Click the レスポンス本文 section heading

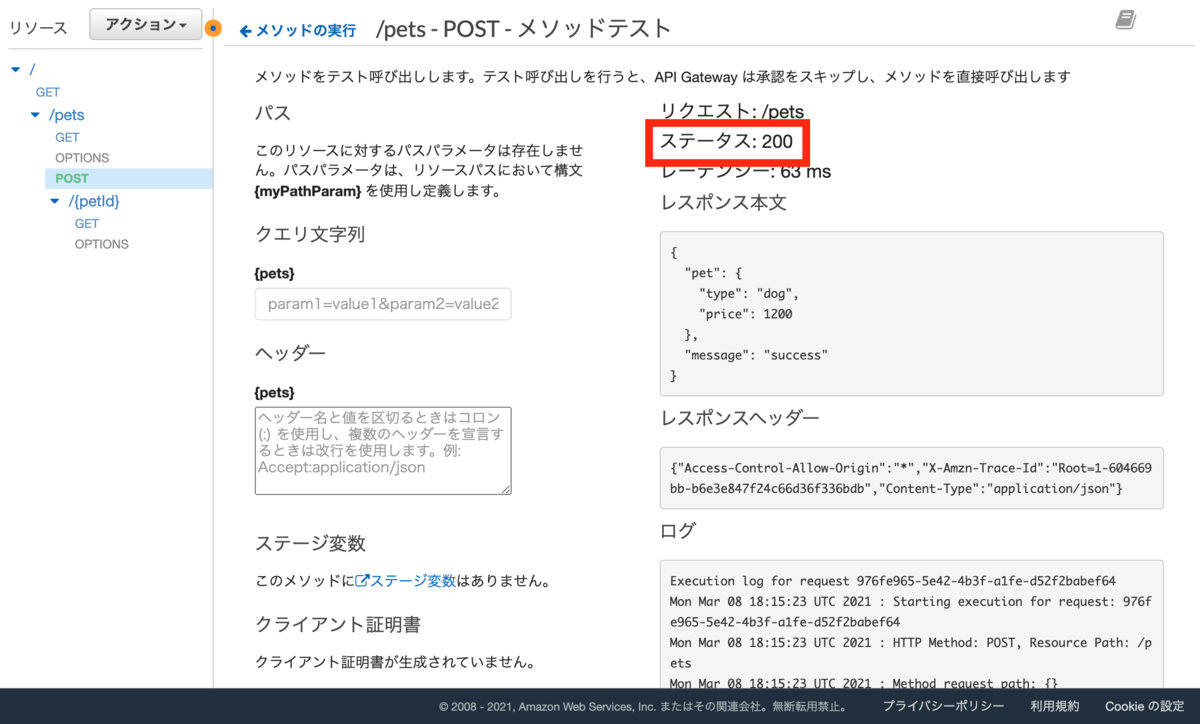click(724, 203)
